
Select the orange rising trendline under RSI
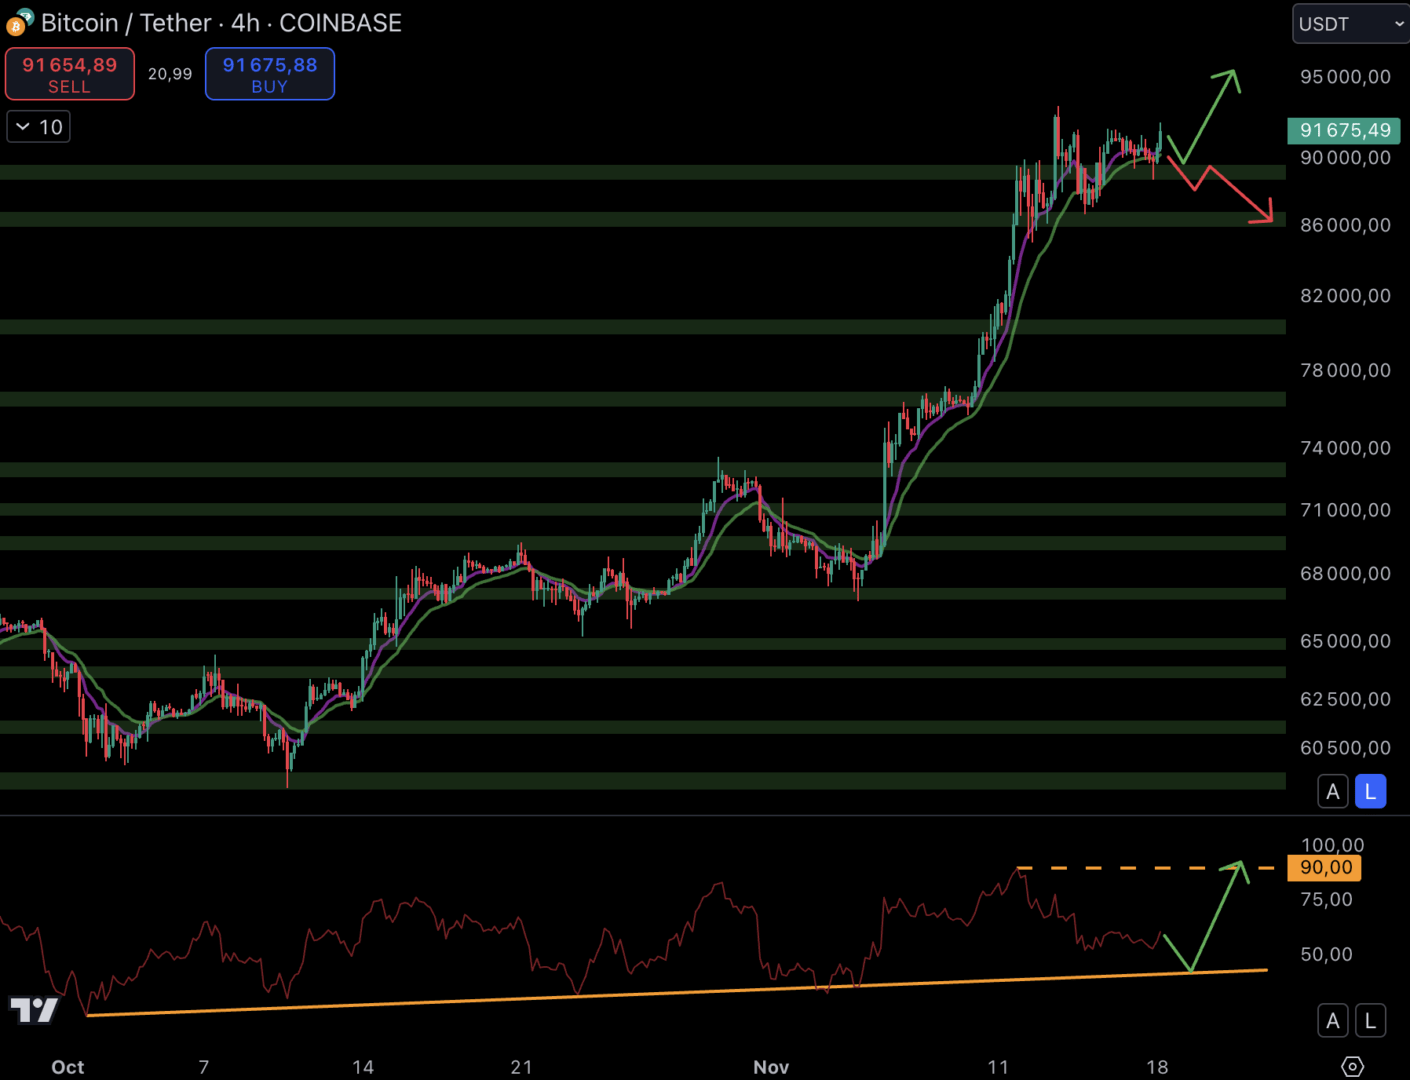point(680,992)
